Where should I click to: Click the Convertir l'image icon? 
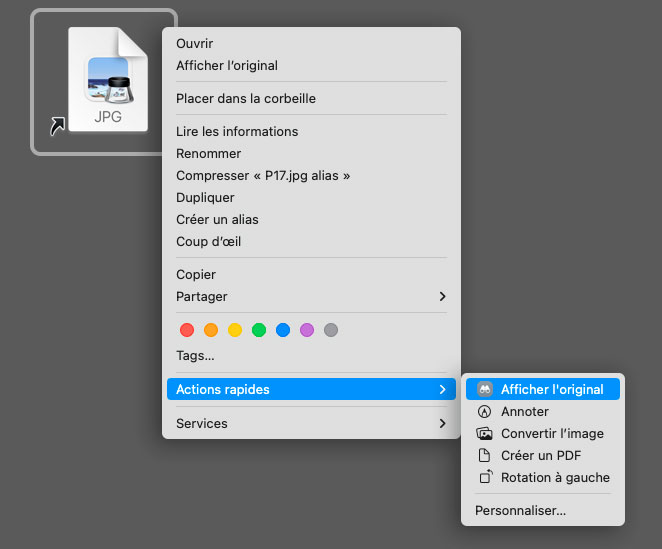click(x=484, y=434)
